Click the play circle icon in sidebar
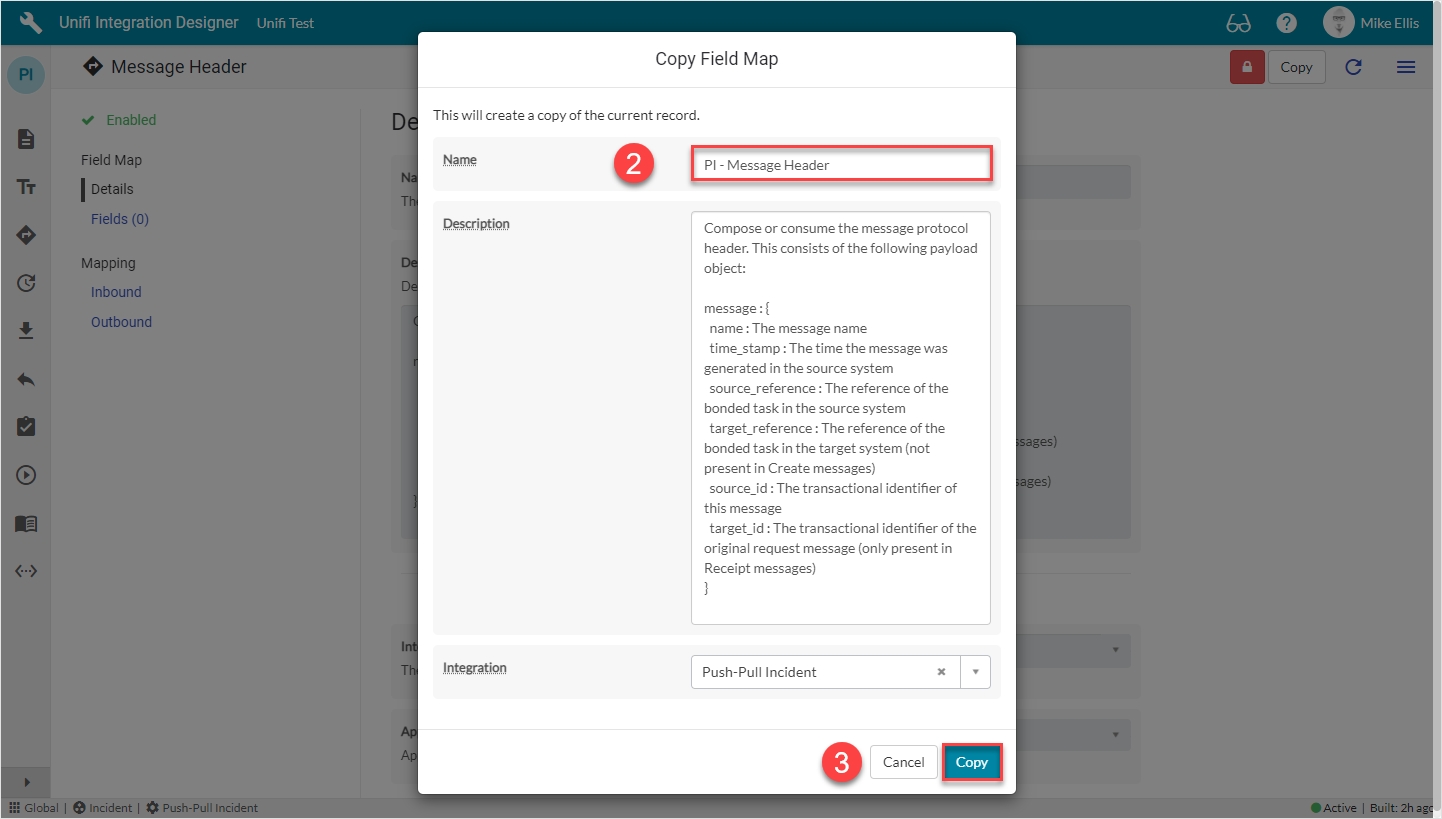The width and height of the screenshot is (1442, 819). click(x=26, y=475)
